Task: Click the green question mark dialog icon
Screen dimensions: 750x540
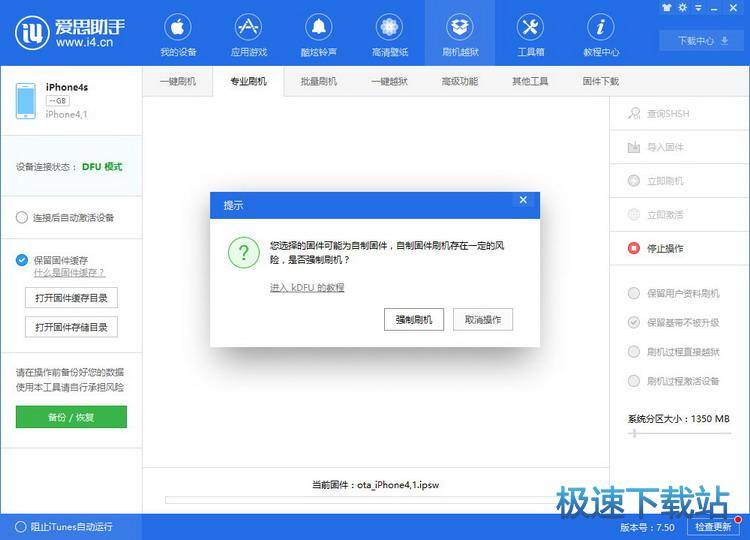Action: (243, 253)
